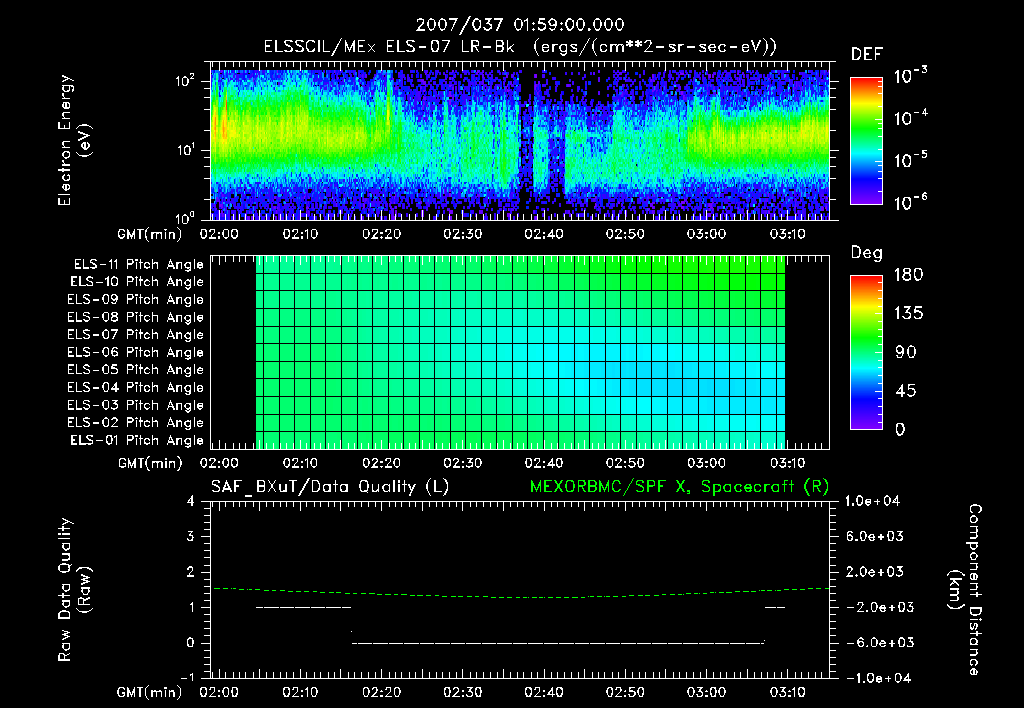
Task: Select the ELS-09 Pitch Angle row label
Action: pyautogui.click(x=135, y=300)
